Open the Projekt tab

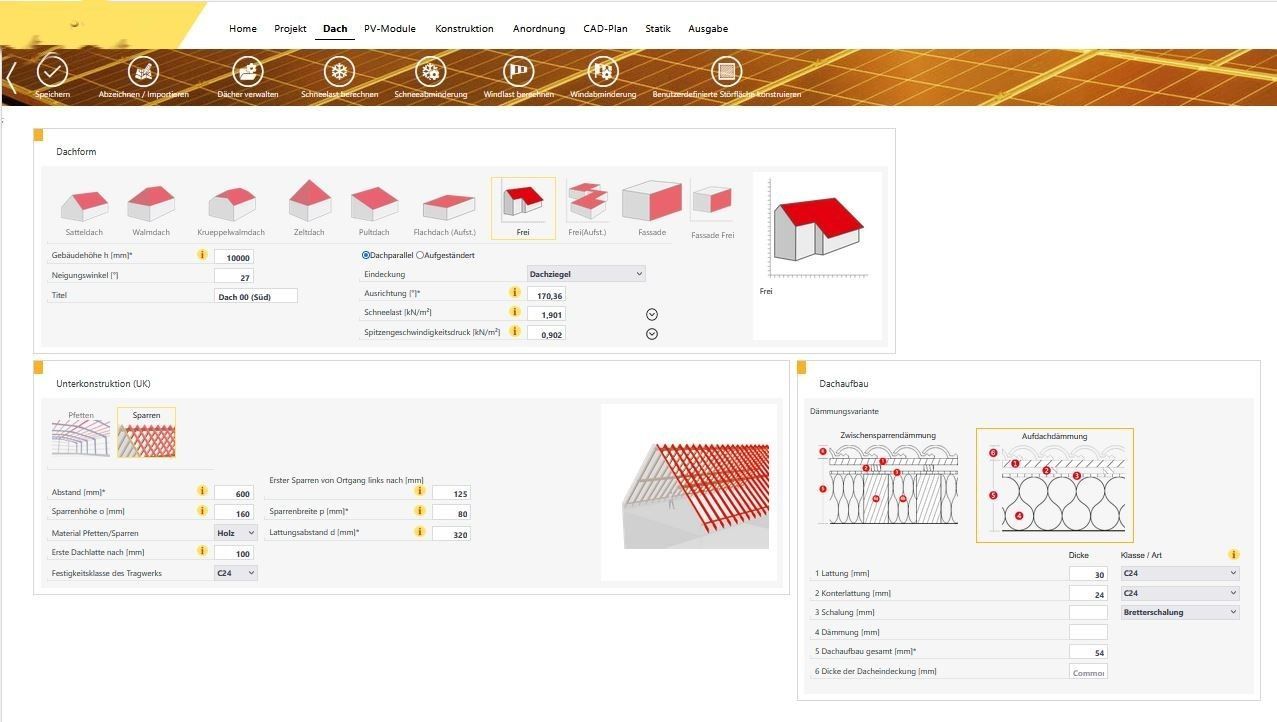(291, 29)
